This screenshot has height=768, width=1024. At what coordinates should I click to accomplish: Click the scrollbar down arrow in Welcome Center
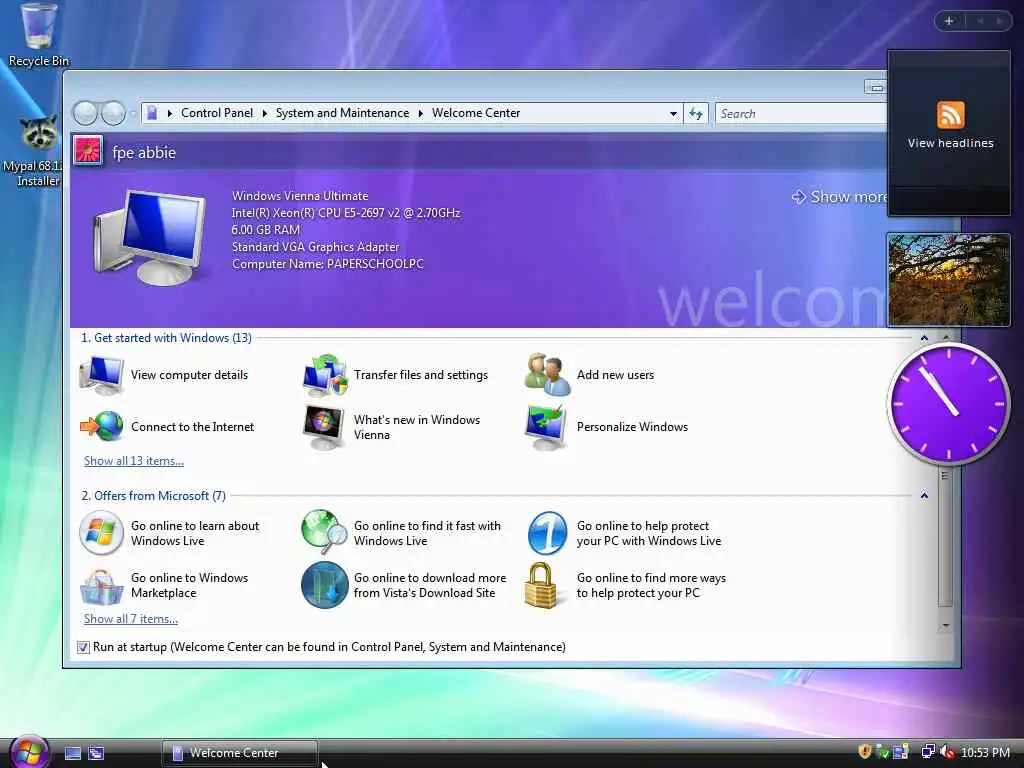[x=946, y=626]
